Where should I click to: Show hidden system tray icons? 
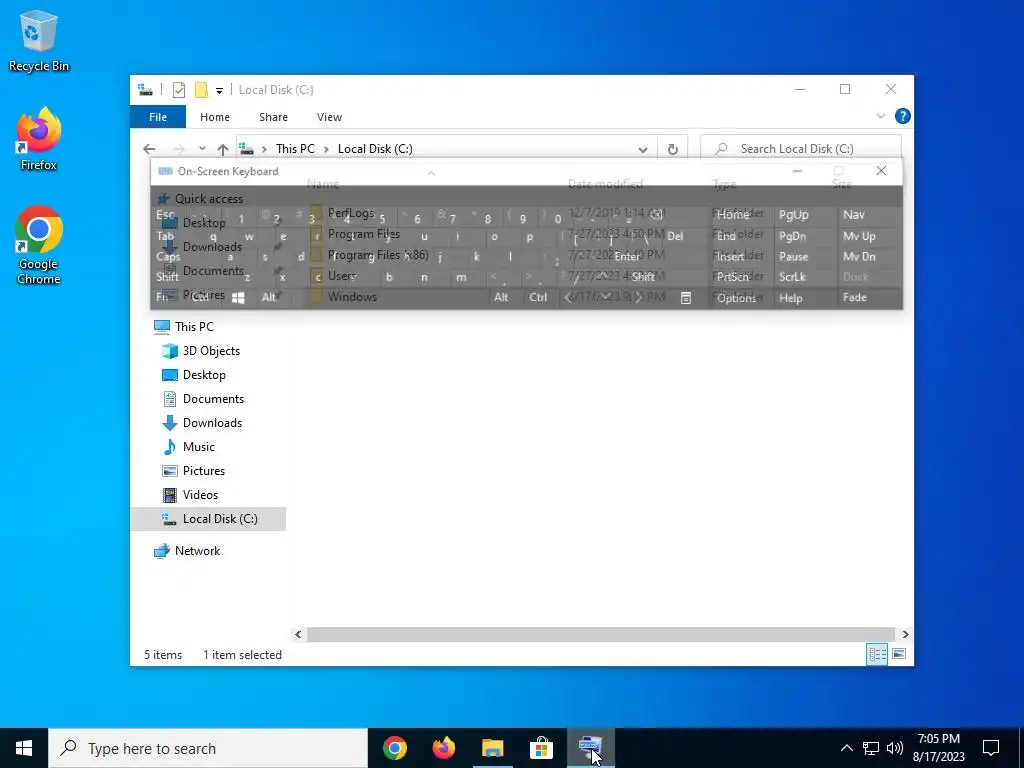[846, 748]
